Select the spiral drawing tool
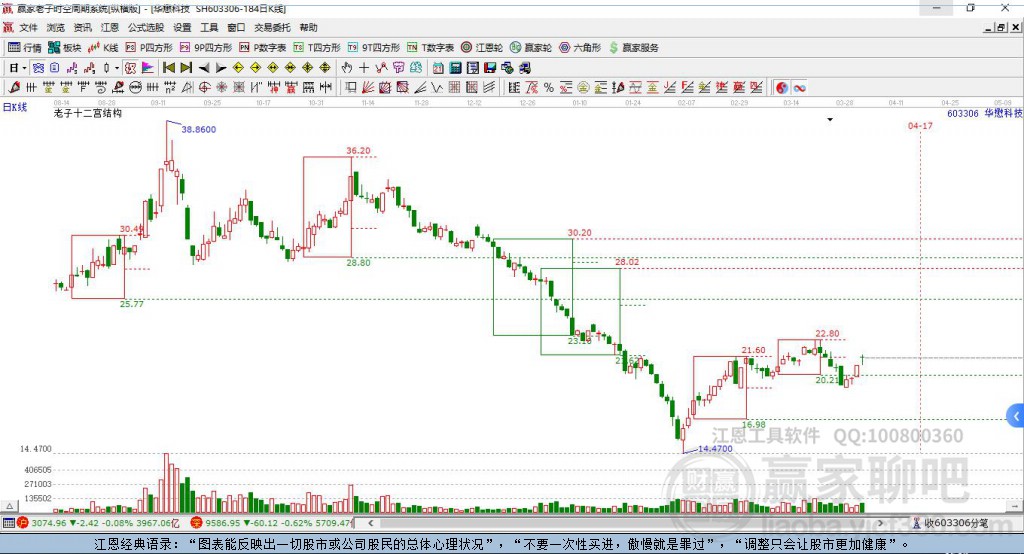 tap(101, 88)
